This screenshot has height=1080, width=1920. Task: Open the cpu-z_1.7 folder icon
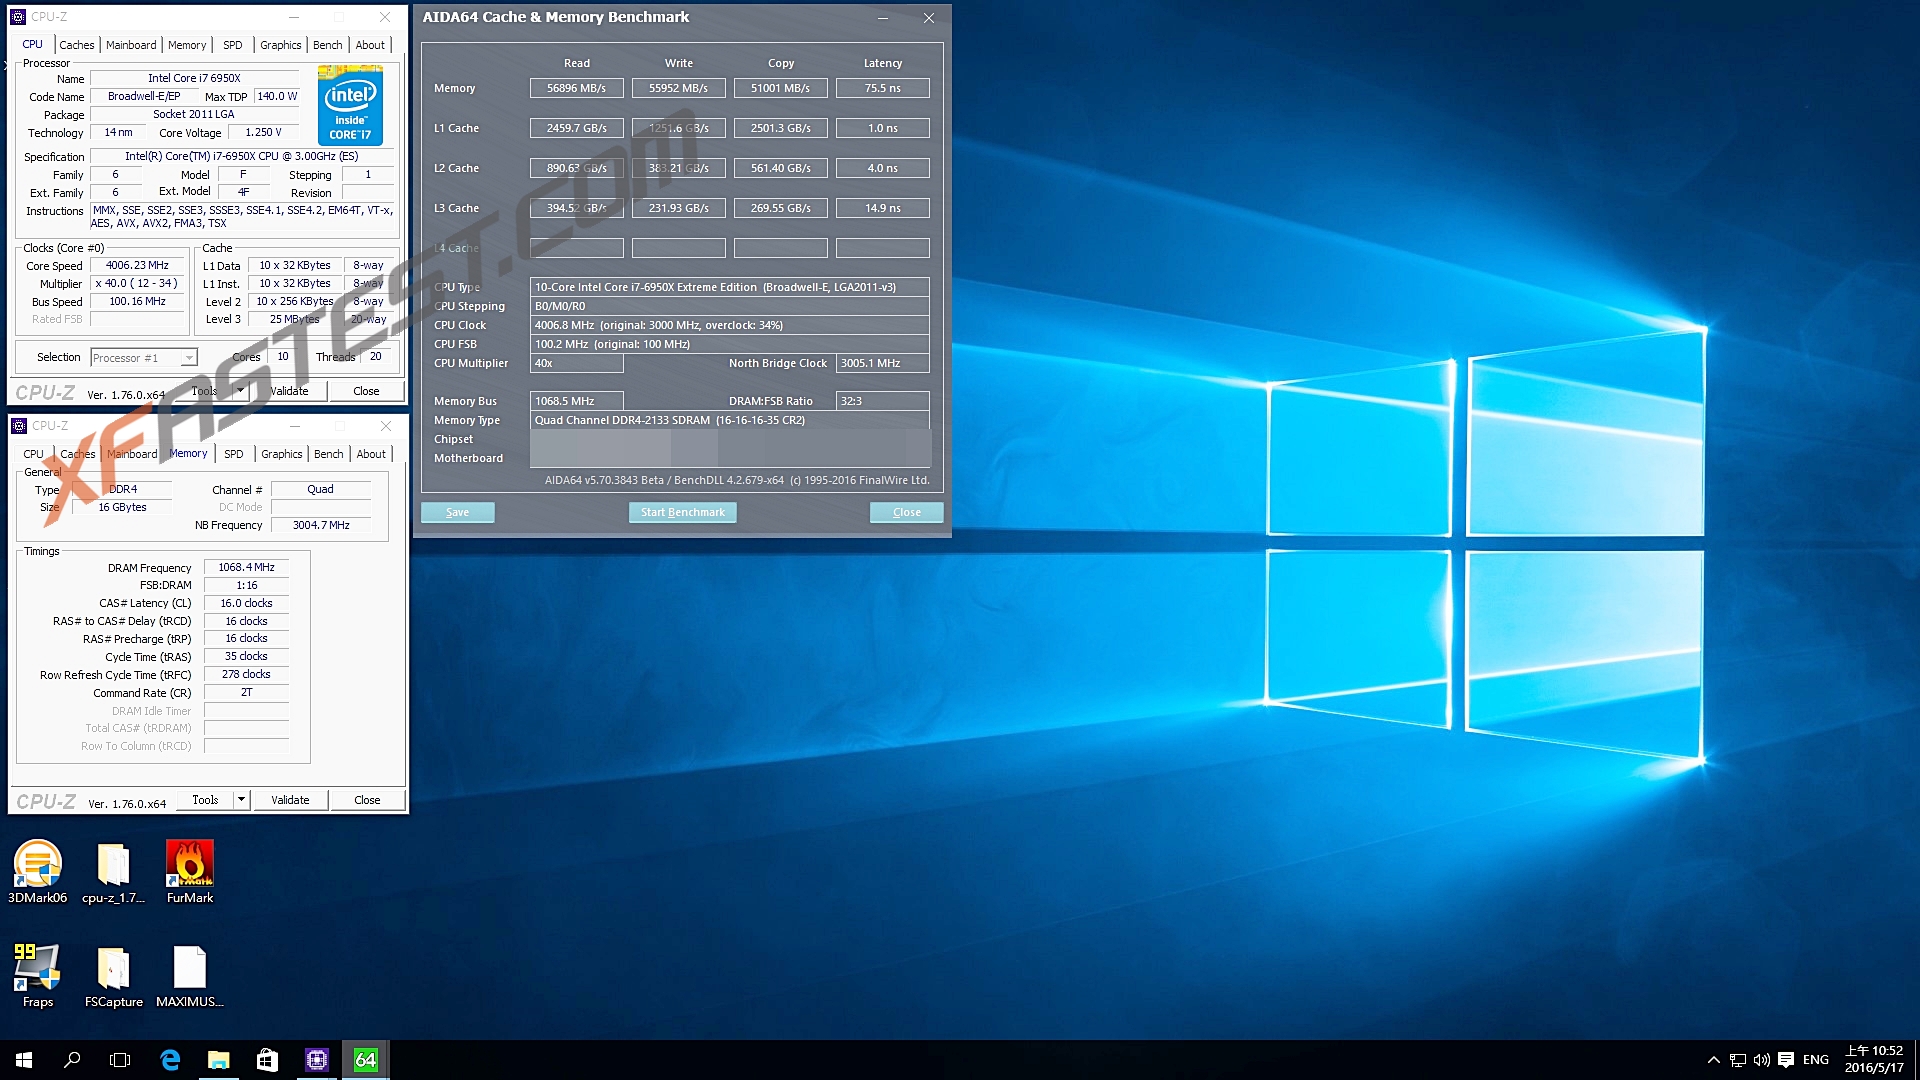tap(113, 866)
